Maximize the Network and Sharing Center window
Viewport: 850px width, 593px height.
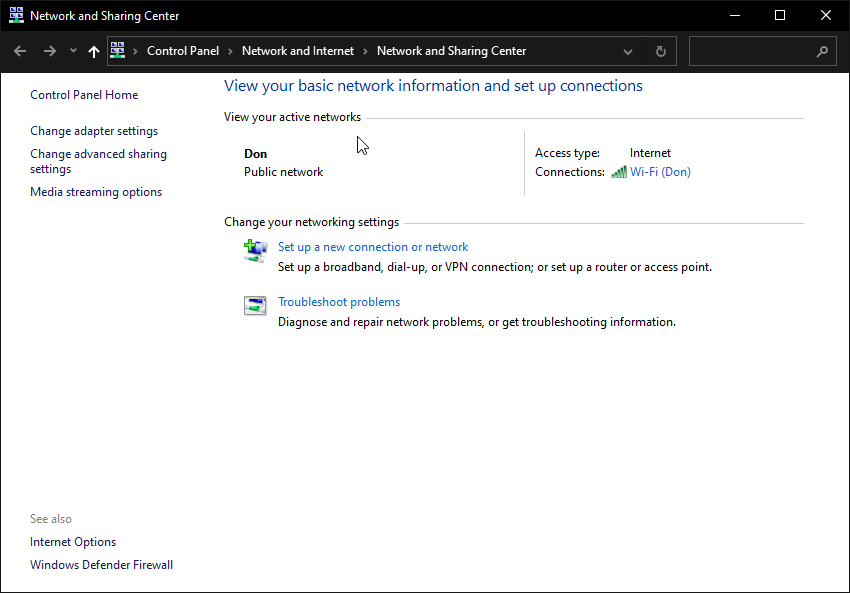780,15
